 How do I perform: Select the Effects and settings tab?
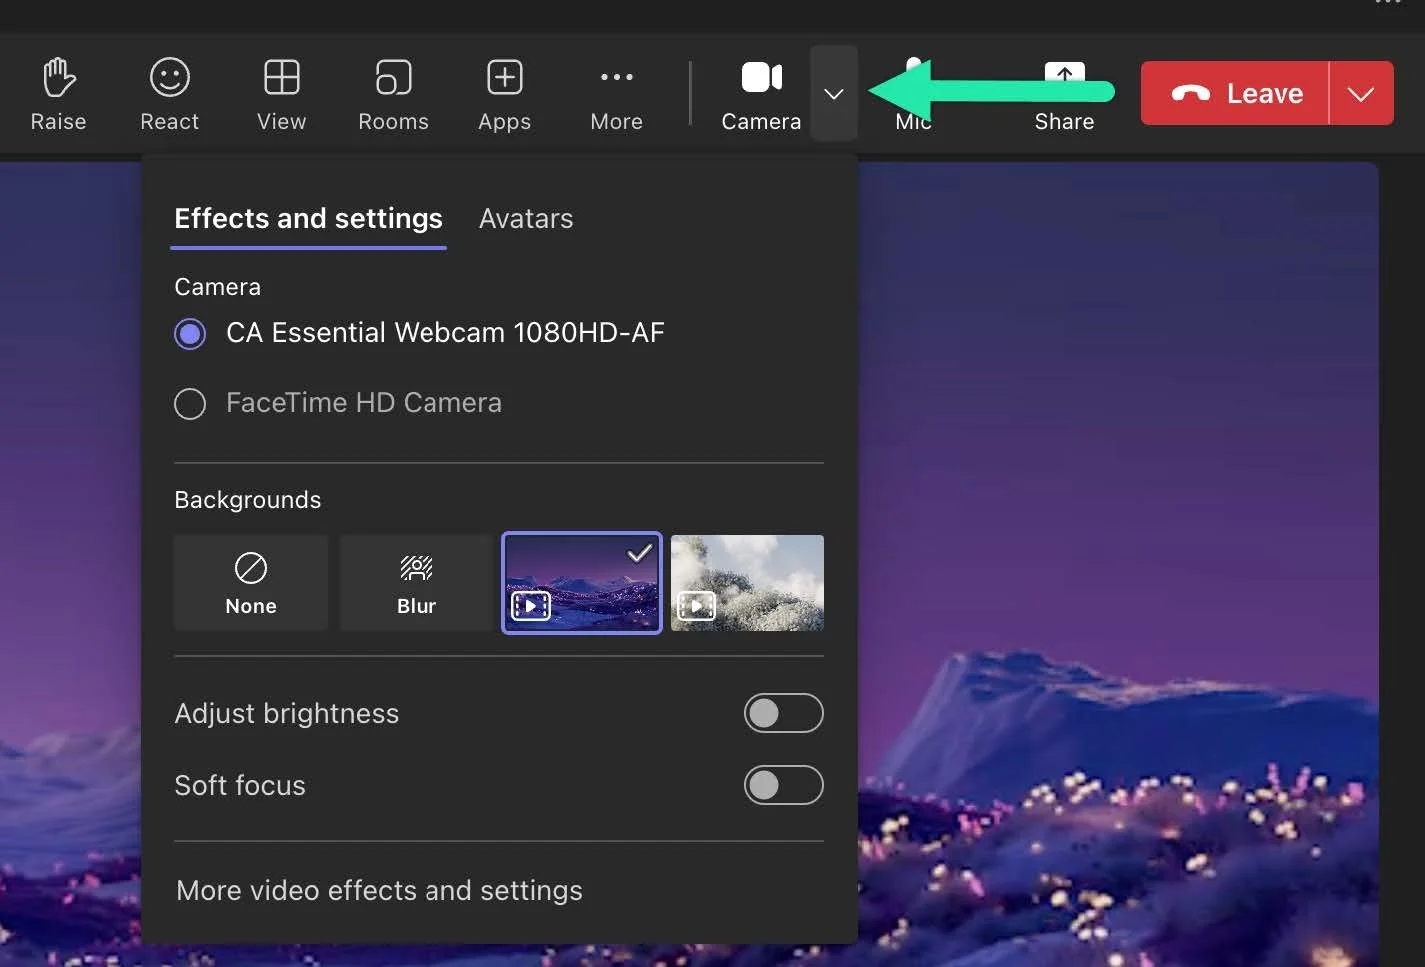(x=308, y=218)
